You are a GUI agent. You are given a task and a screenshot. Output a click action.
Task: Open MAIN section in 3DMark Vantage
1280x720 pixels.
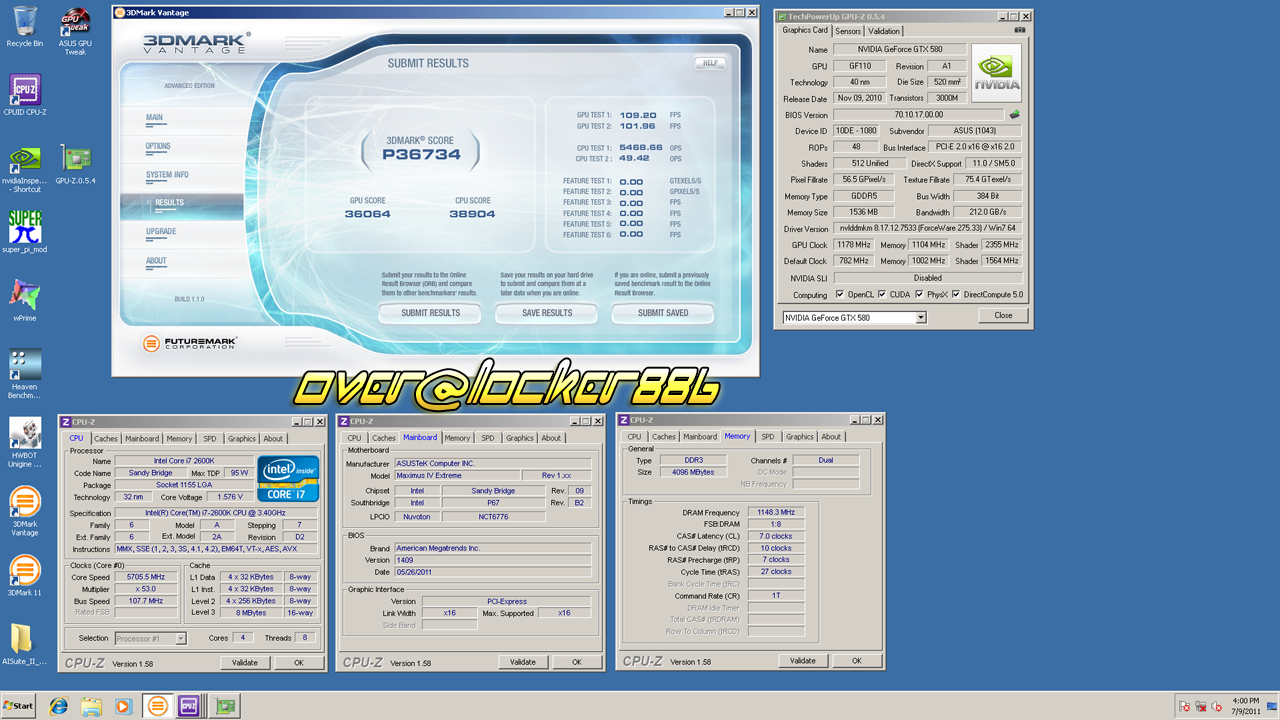click(154, 118)
